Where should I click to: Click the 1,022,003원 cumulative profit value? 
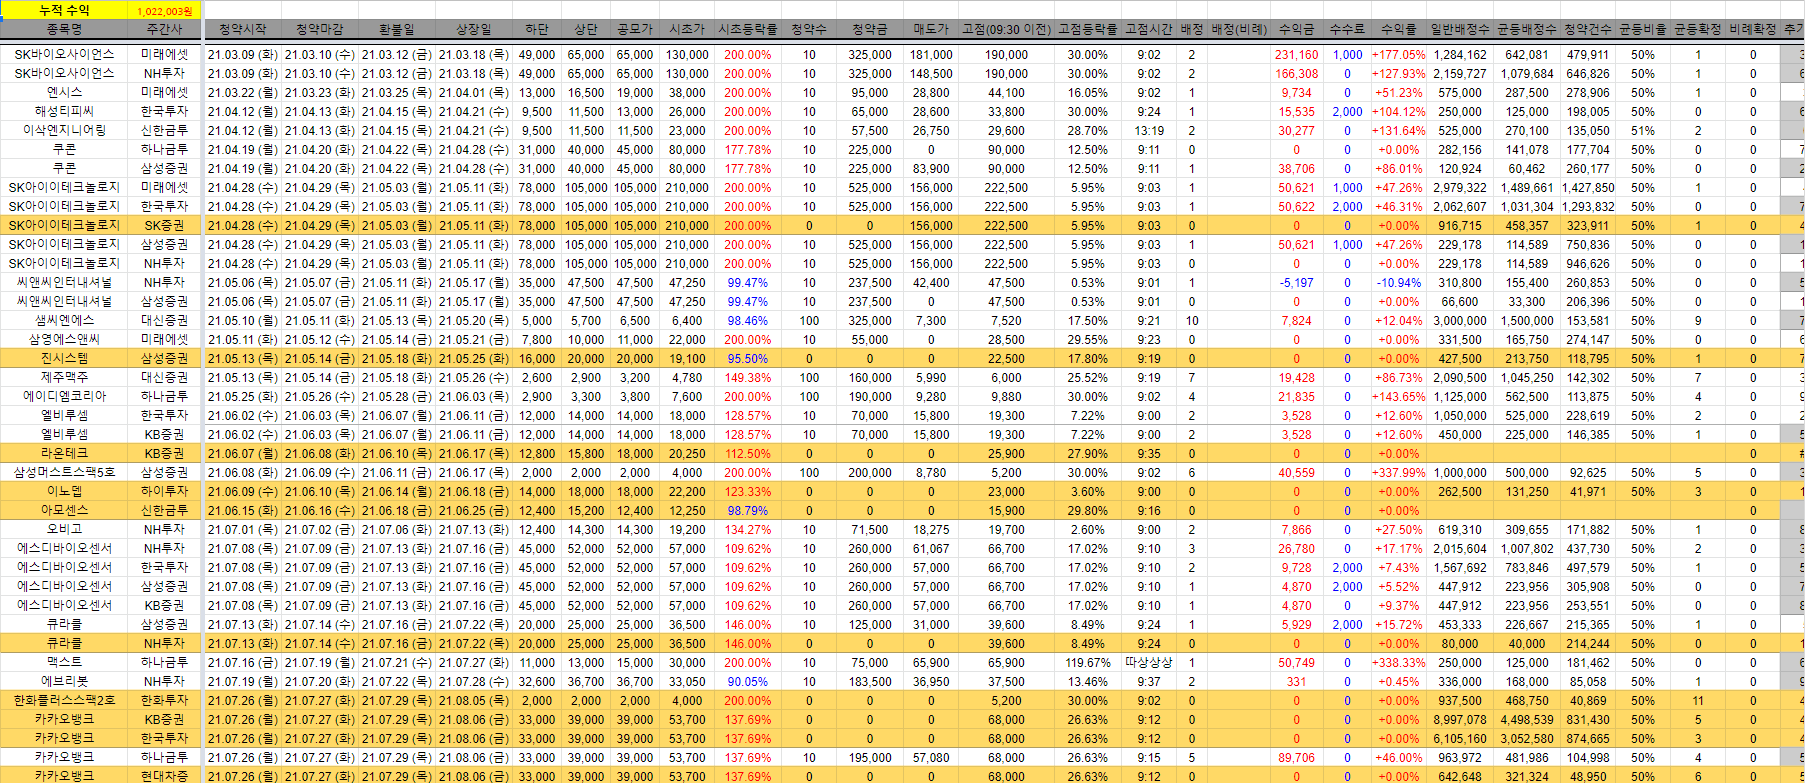coord(165,11)
